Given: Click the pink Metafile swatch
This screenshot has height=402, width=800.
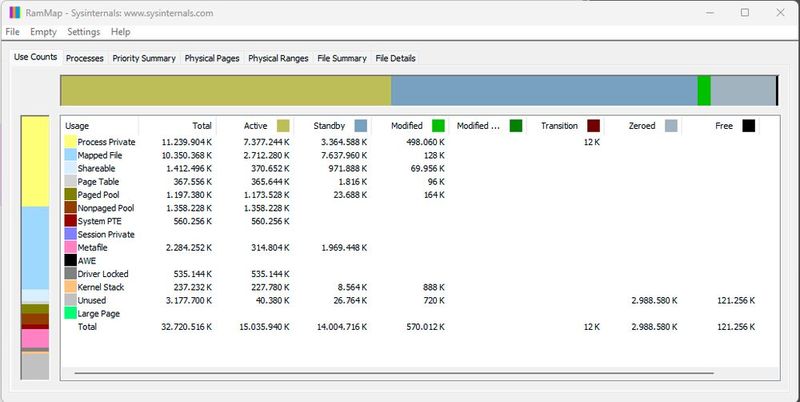Looking at the screenshot, I should click(70, 247).
